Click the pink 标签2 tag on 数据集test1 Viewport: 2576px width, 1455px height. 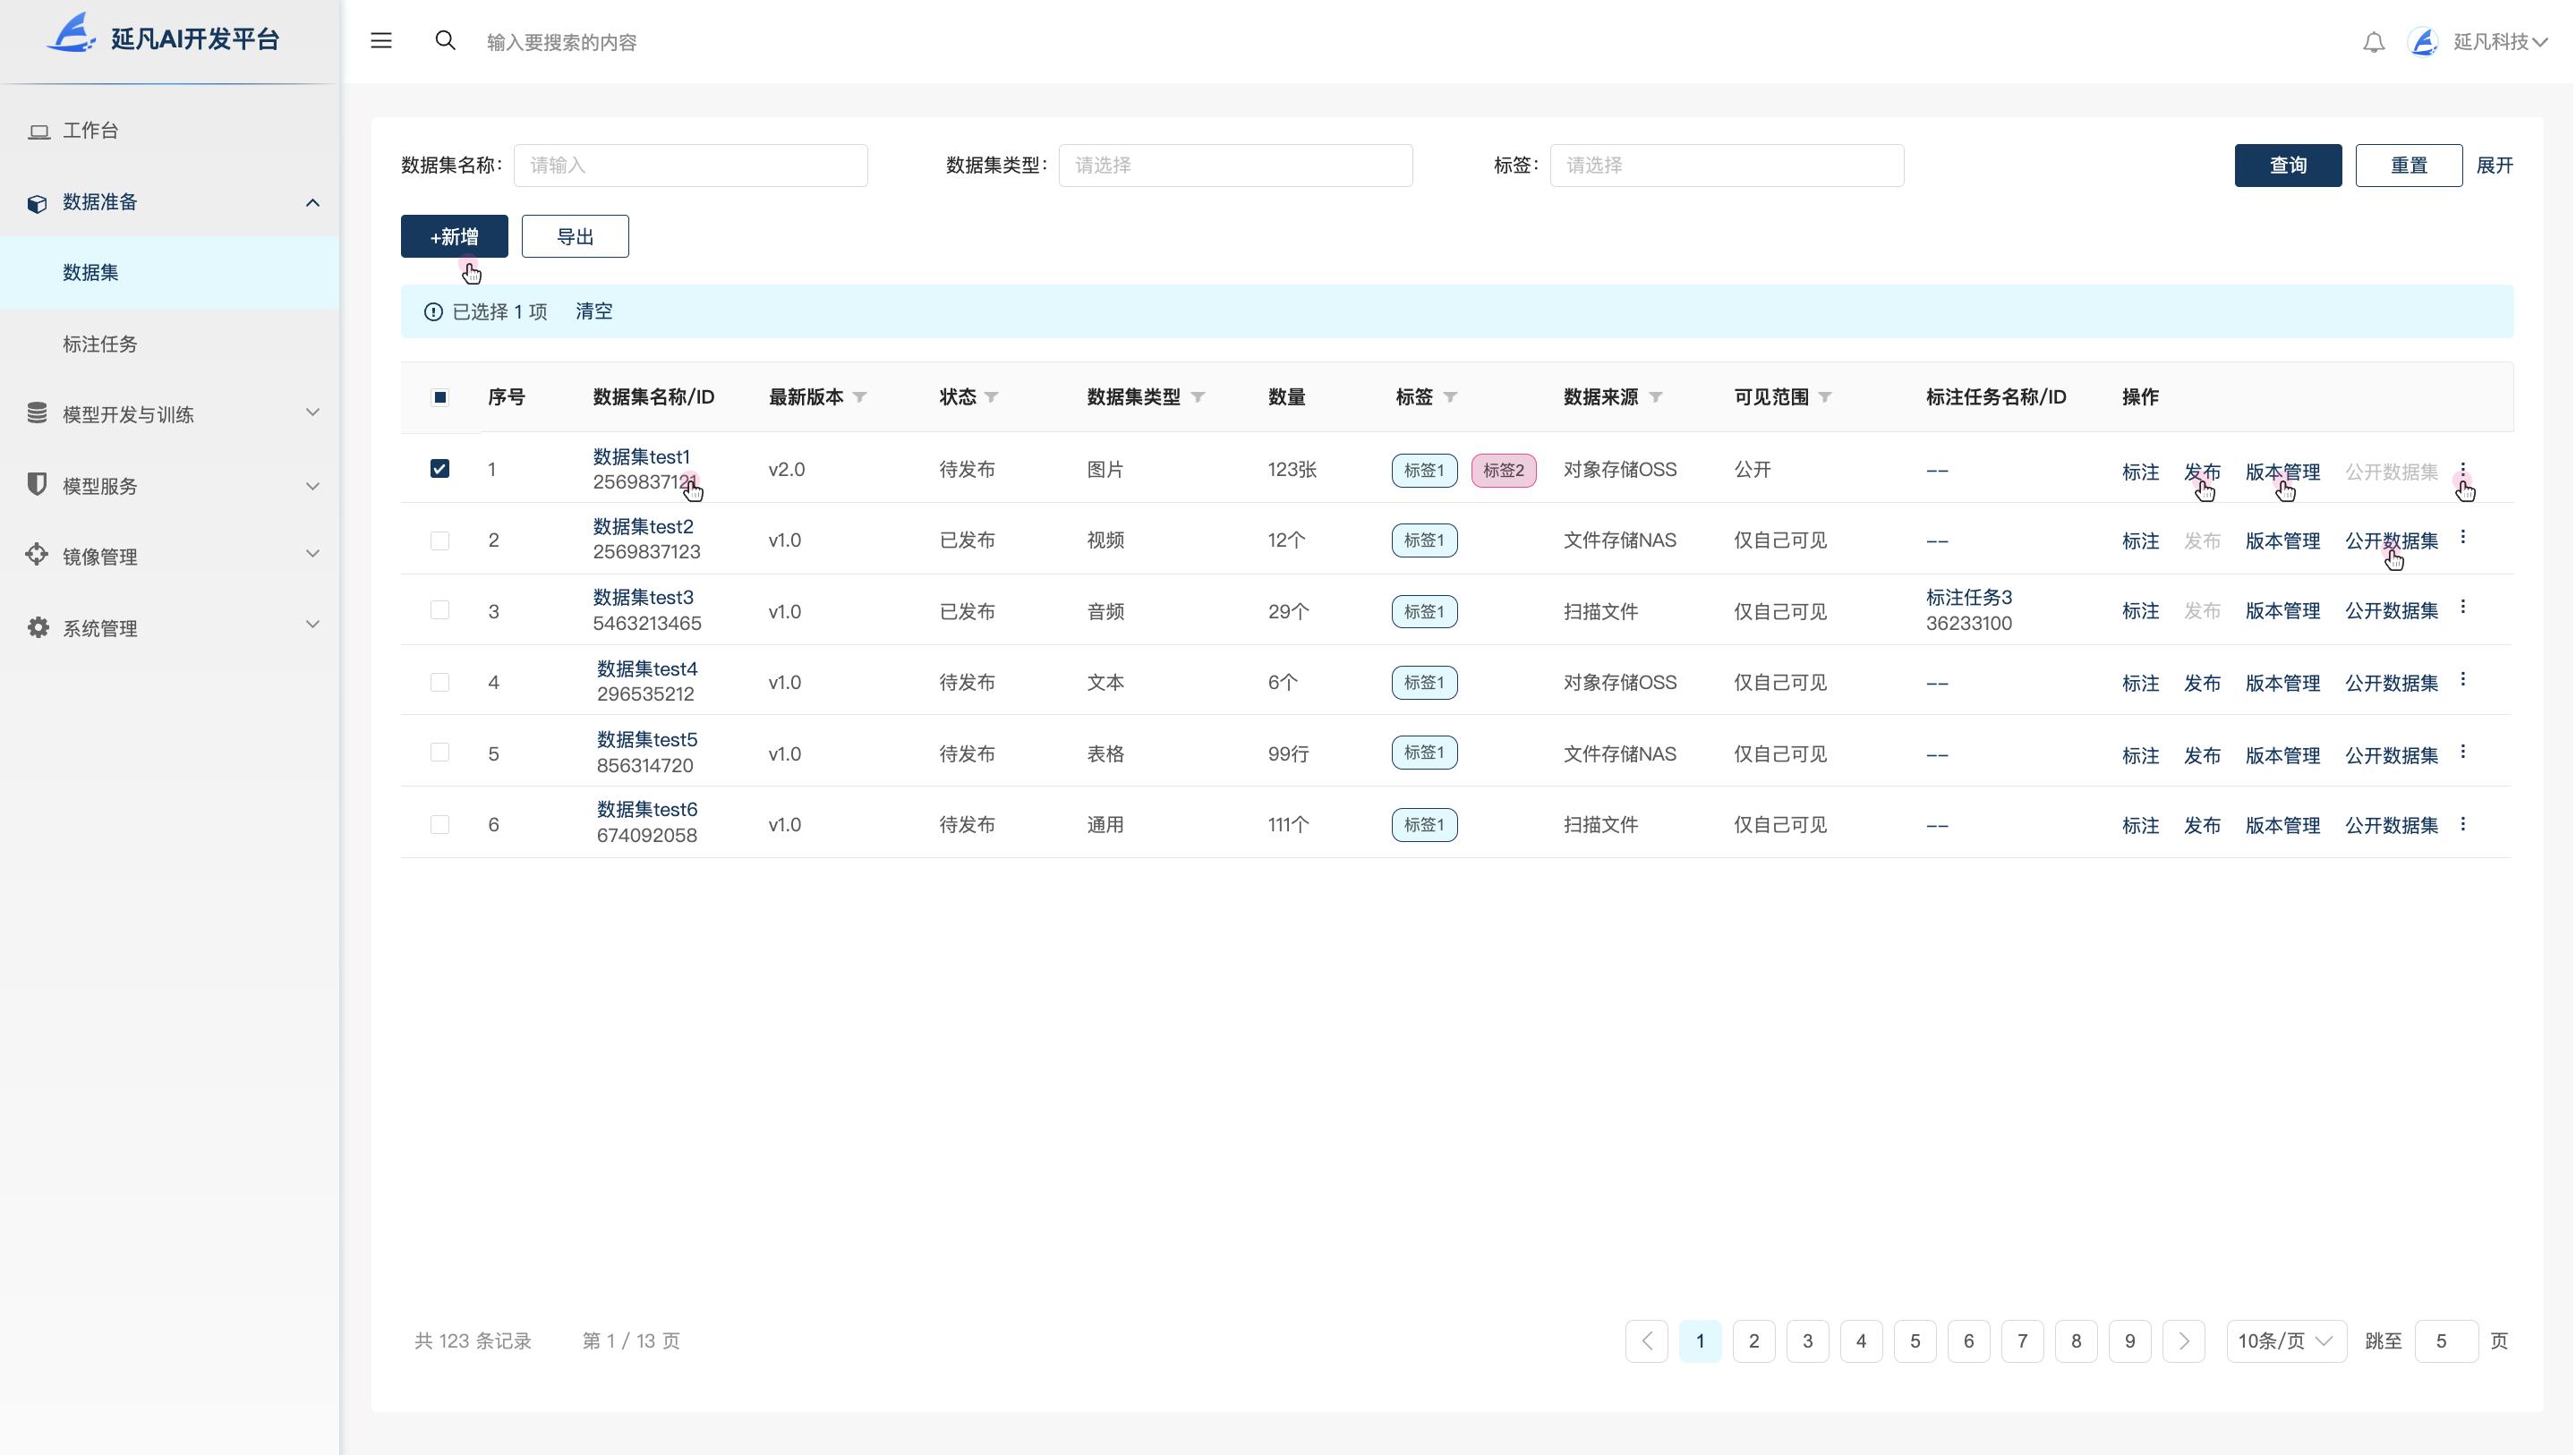tap(1504, 470)
